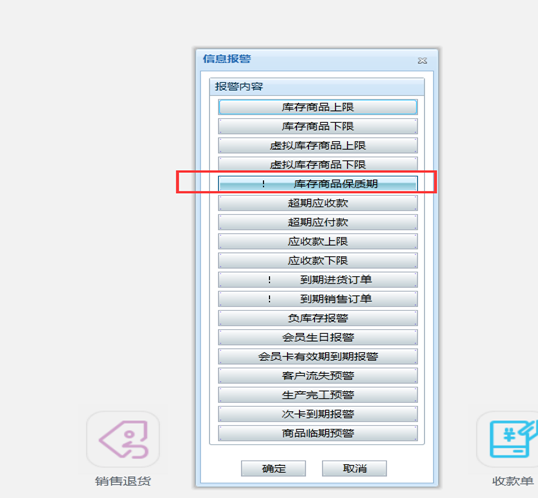This screenshot has height=498, width=538.
Task: View 客户流失预警 alarm
Action: point(318,376)
